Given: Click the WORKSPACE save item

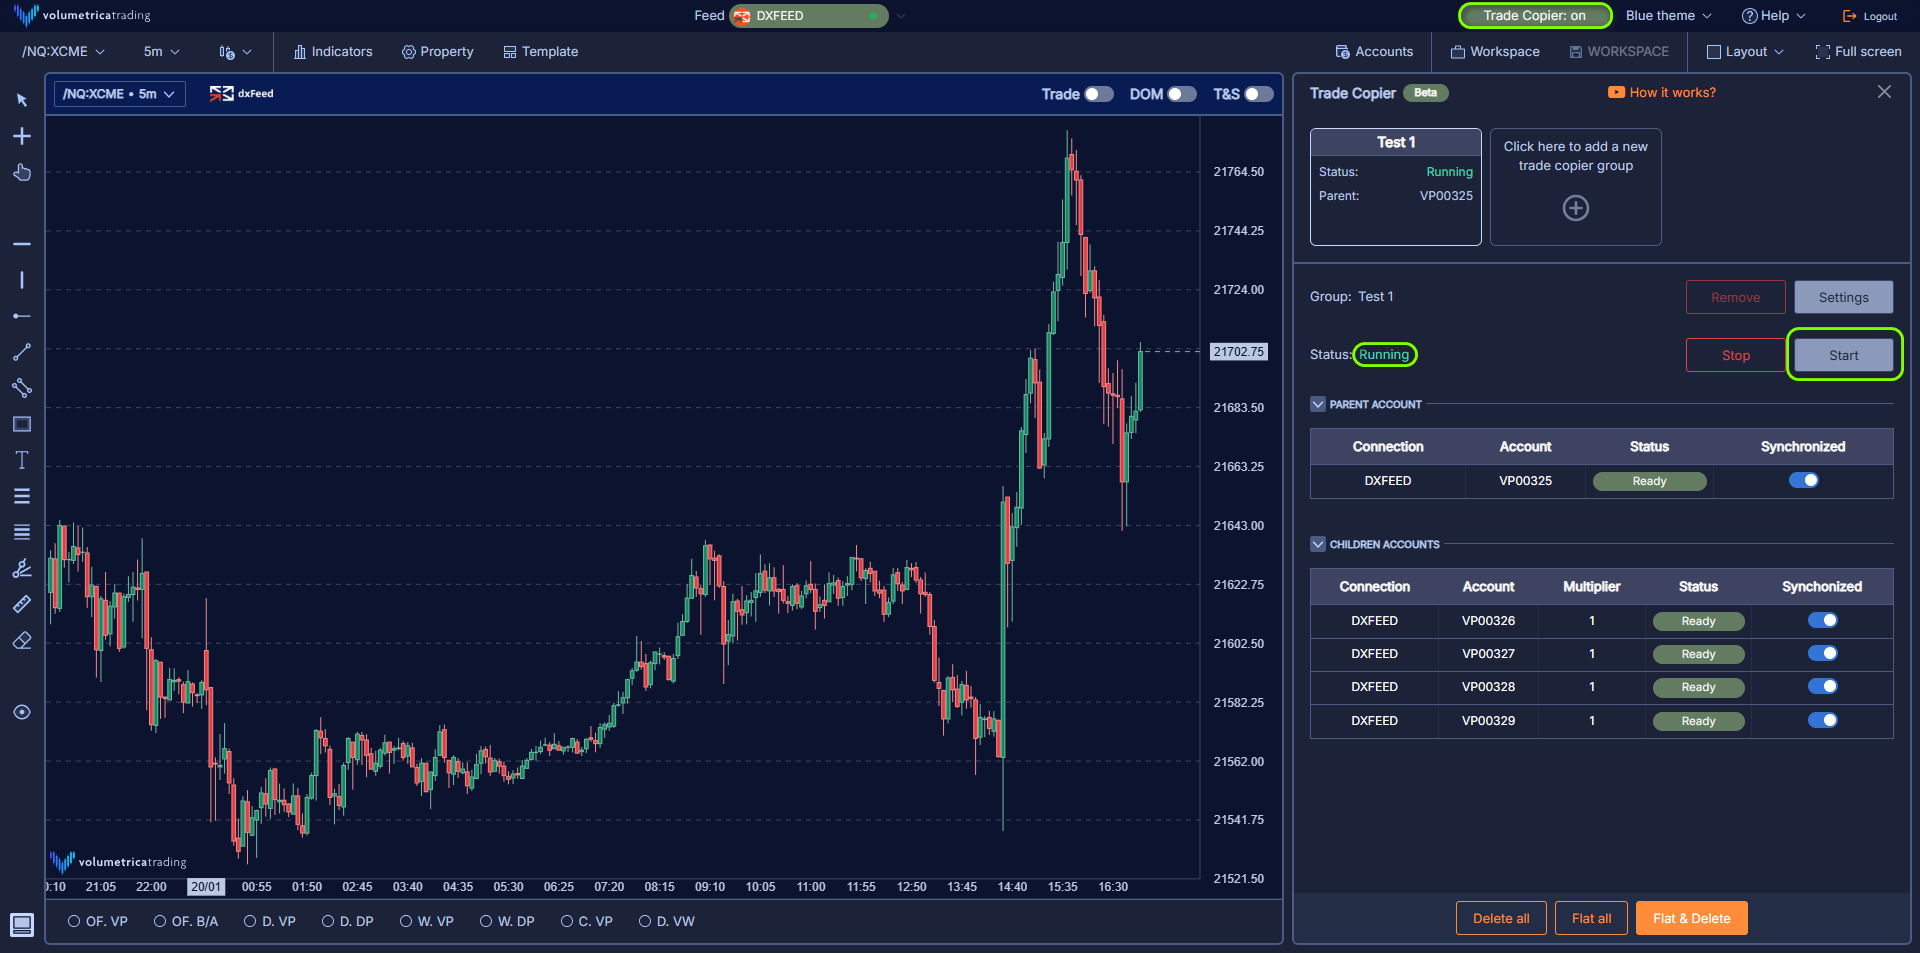Looking at the screenshot, I should pyautogui.click(x=1619, y=52).
